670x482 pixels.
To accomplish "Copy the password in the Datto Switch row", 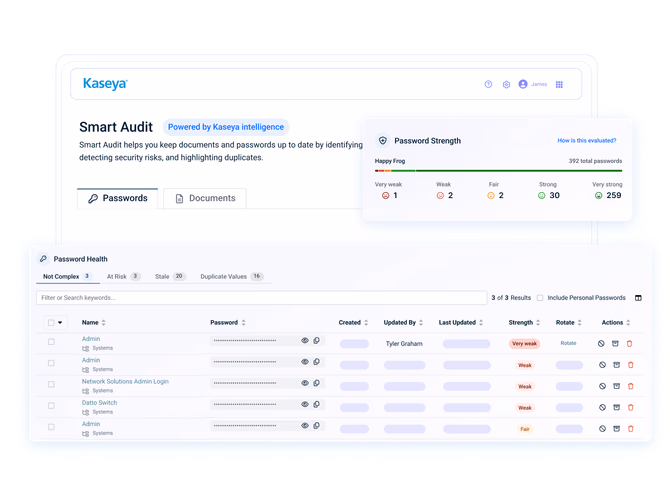I will point(317,404).
